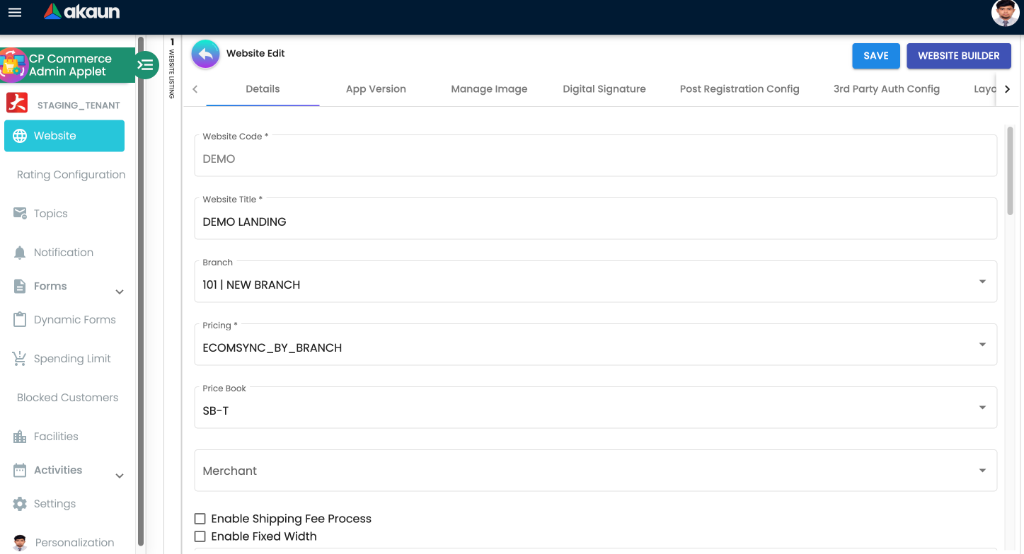Click the STAGING_TENANT logo icon
The width and height of the screenshot is (1024, 554).
(x=17, y=103)
